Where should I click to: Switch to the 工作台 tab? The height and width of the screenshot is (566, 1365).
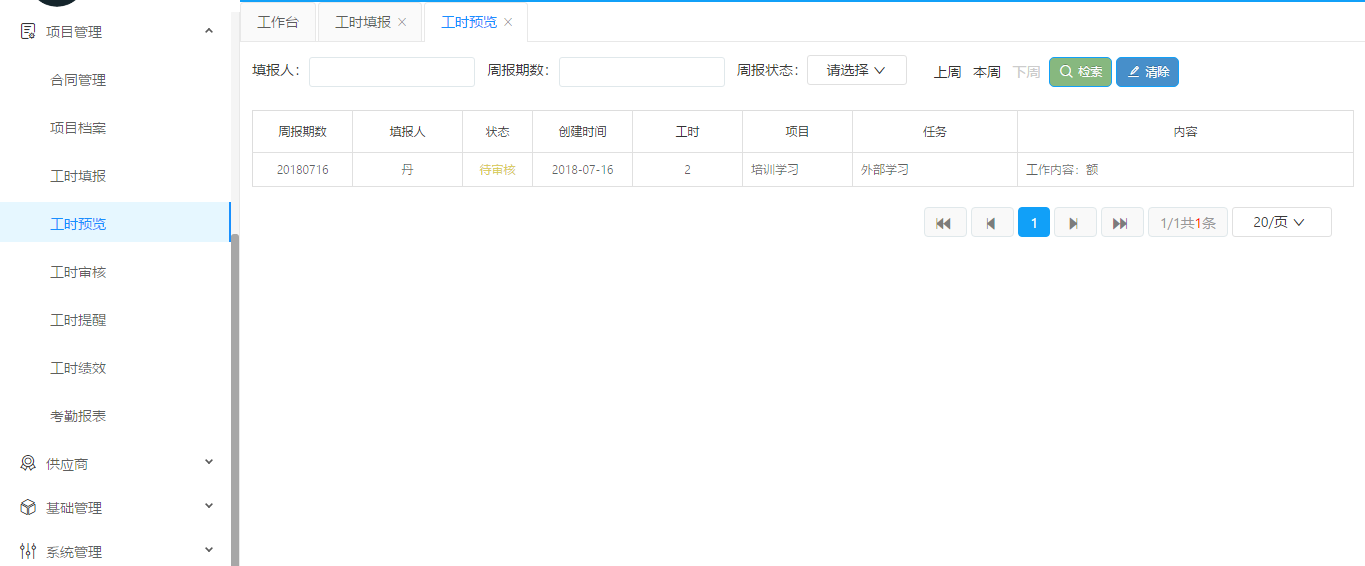click(x=278, y=22)
